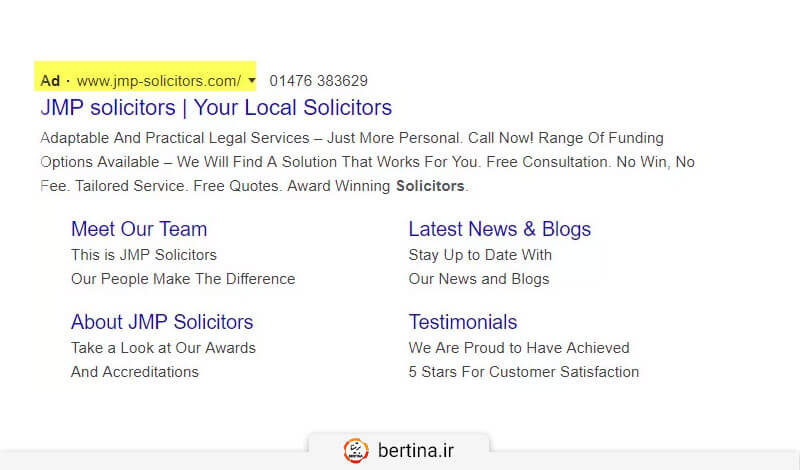Click the bertina.ir watermark text
Screen dimensions: 800x470
point(415,450)
